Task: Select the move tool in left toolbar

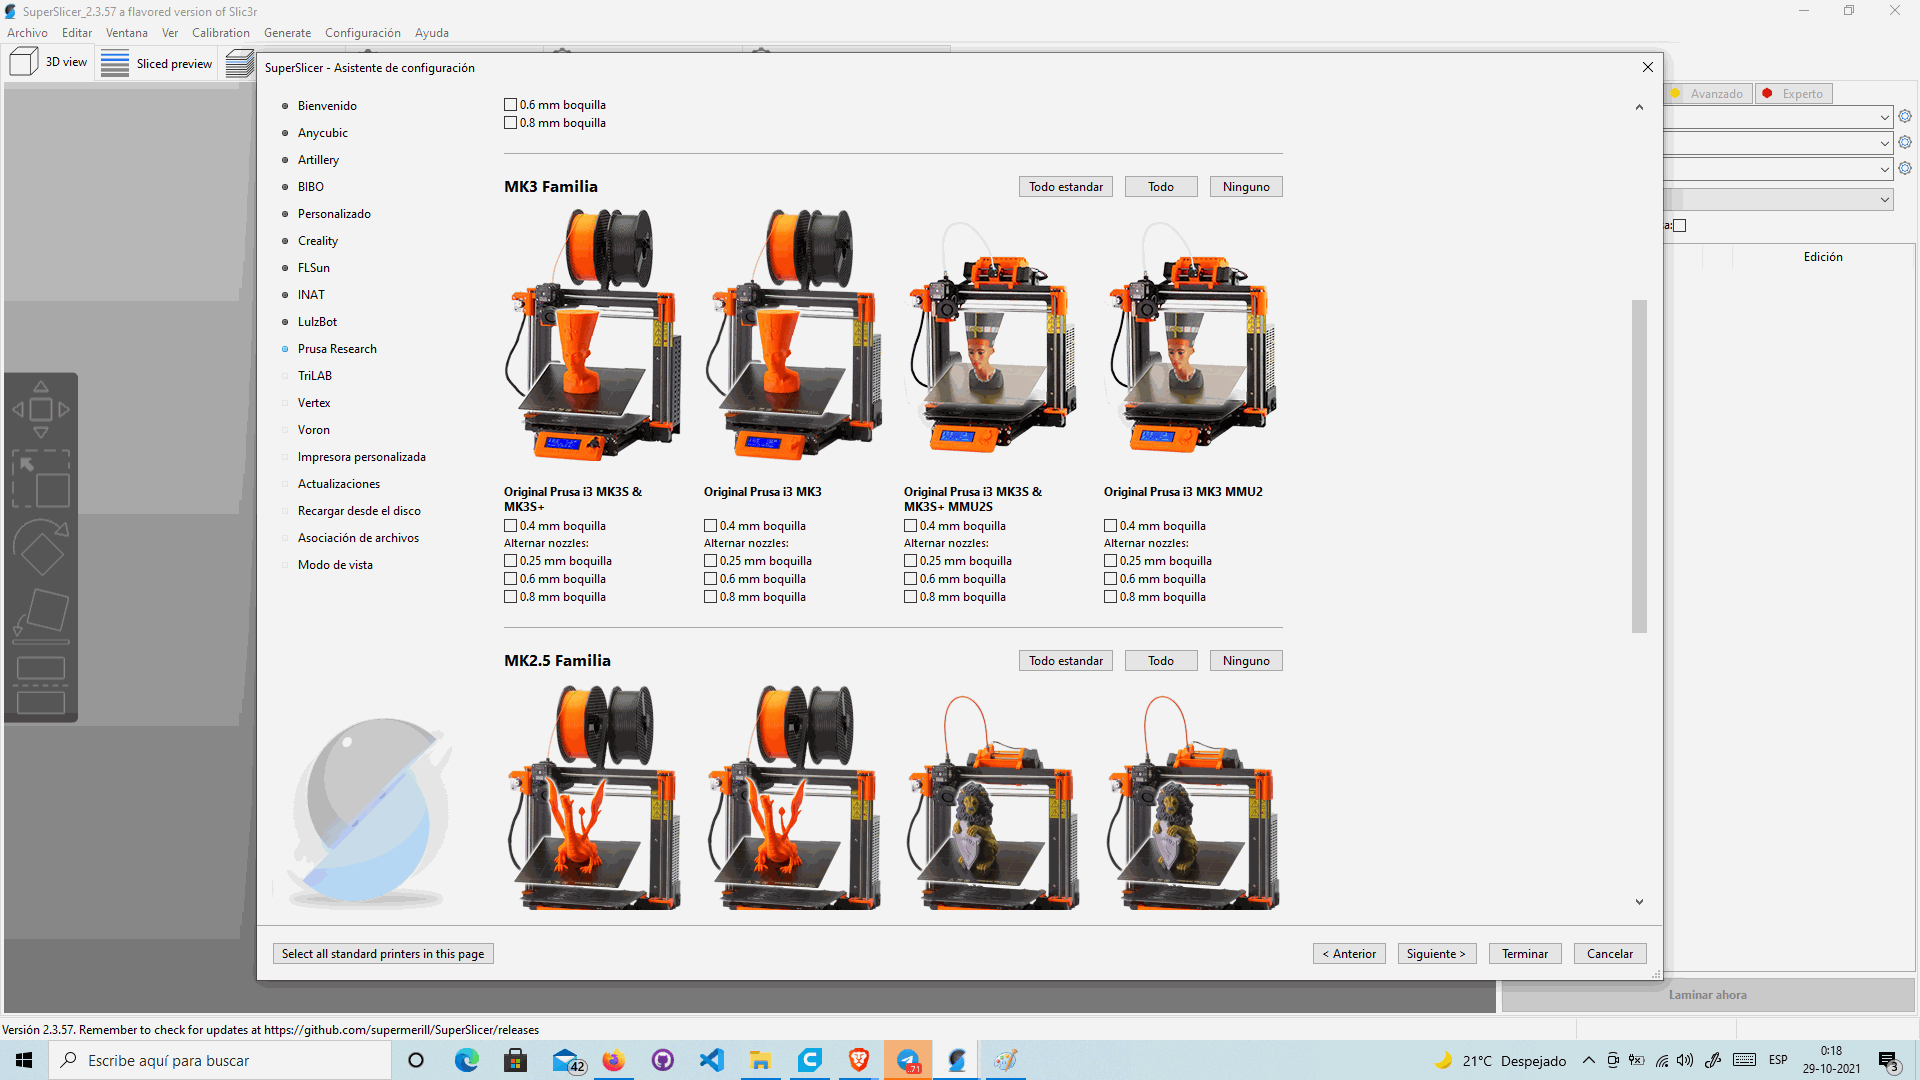Action: click(41, 409)
